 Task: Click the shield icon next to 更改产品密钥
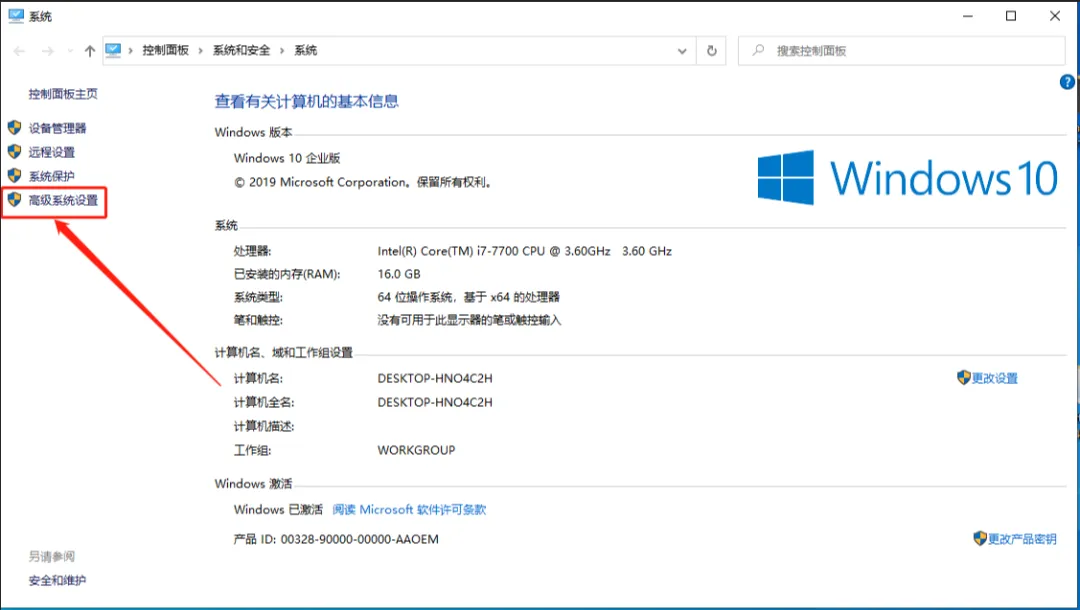[x=980, y=538]
